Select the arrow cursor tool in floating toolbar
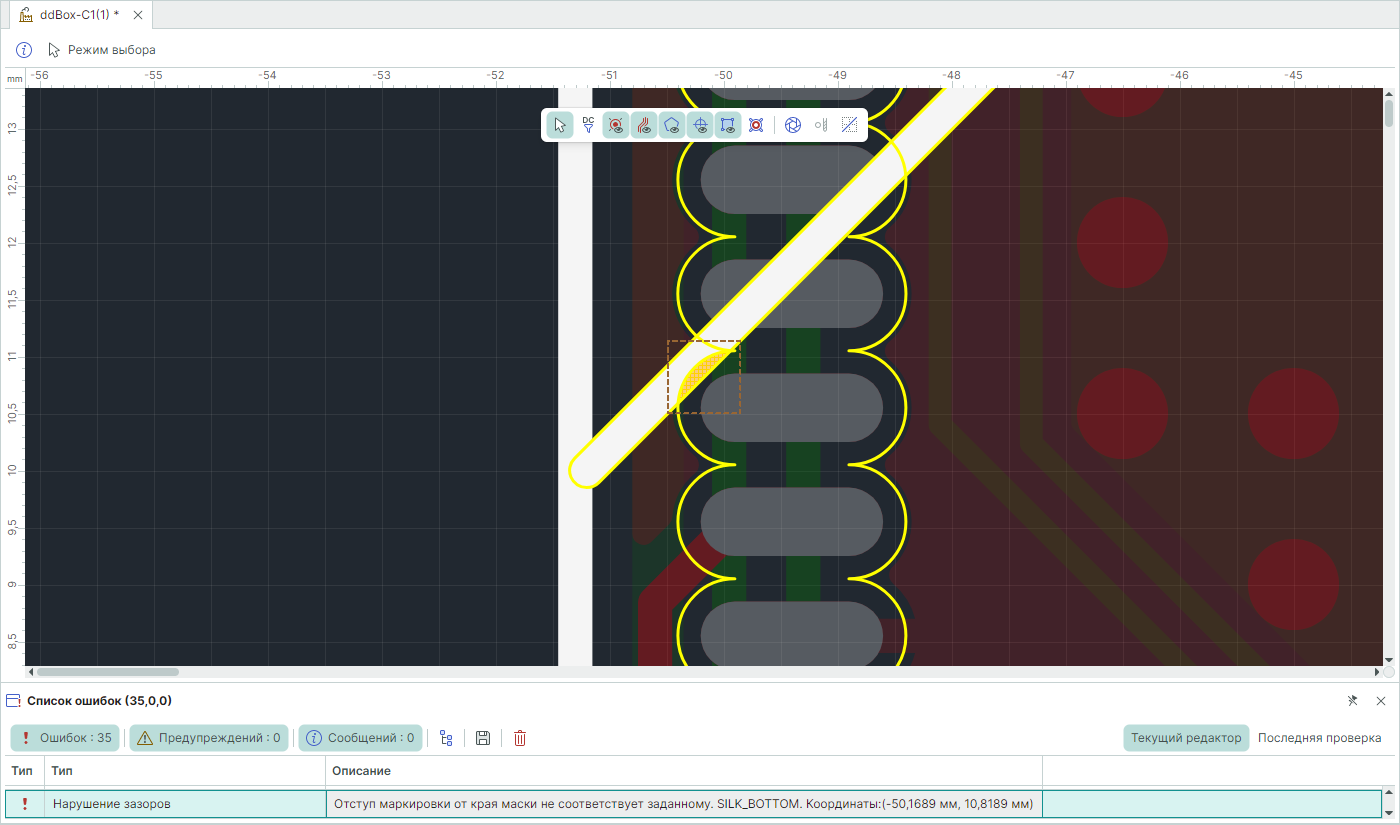The height and width of the screenshot is (825, 1400). [560, 125]
